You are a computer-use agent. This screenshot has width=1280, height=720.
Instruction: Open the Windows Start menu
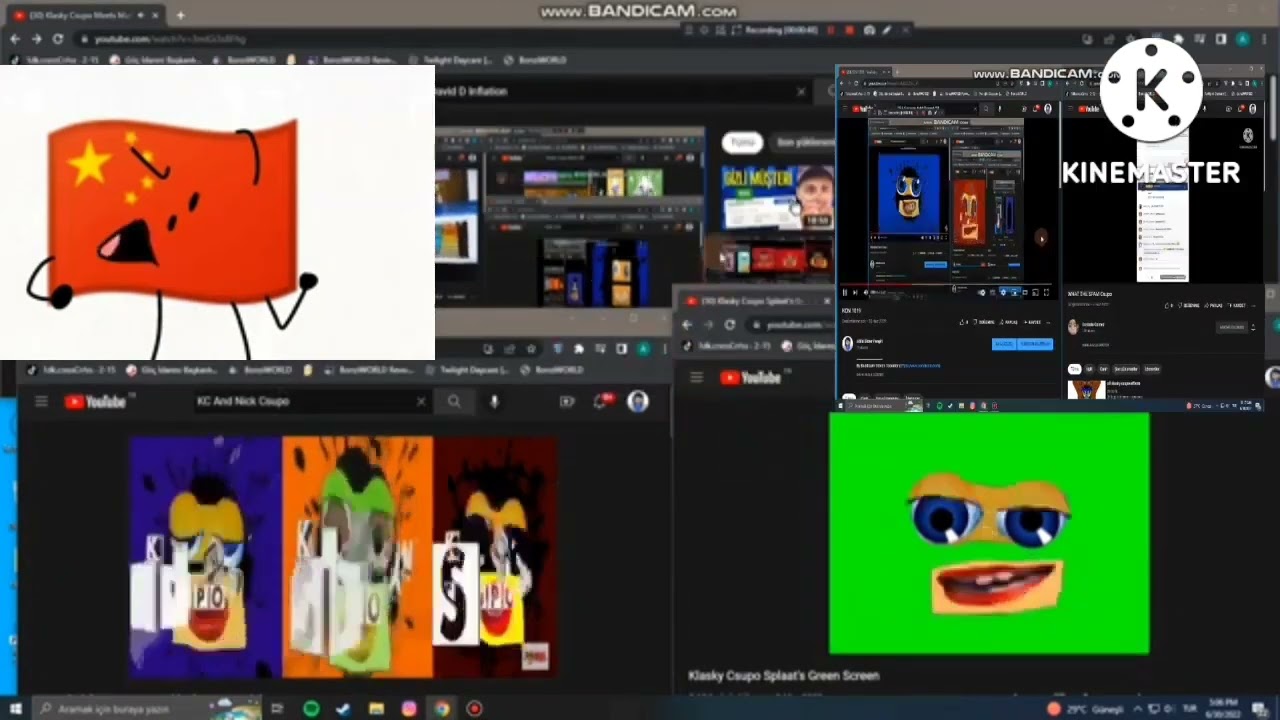pos(15,708)
